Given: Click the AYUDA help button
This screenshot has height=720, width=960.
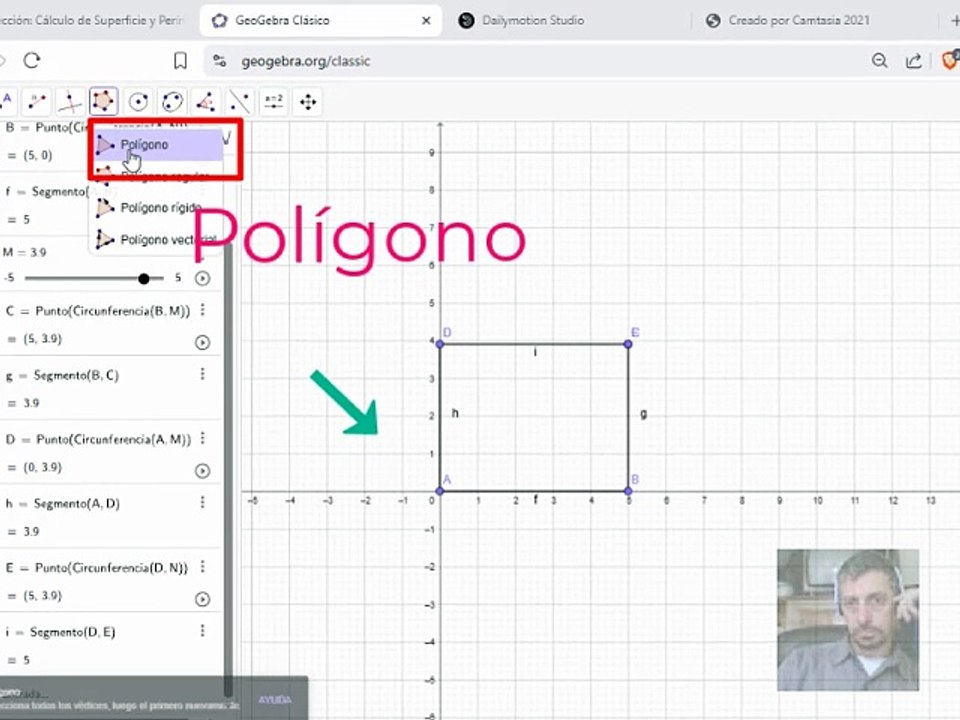Looking at the screenshot, I should click(x=275, y=699).
